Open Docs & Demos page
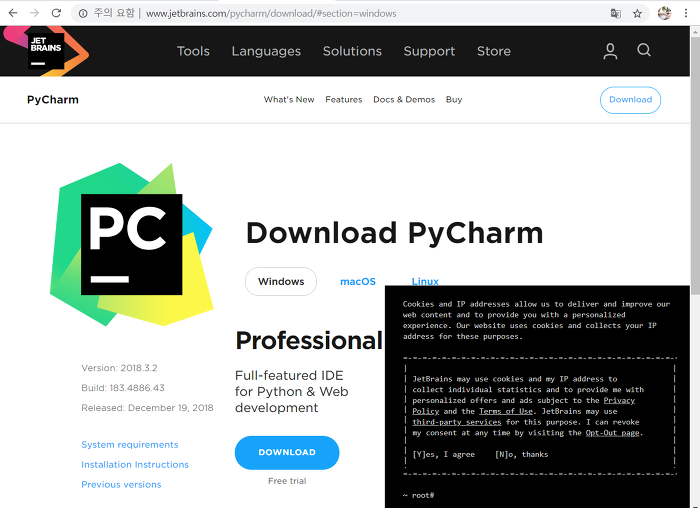Viewport: 700px width, 508px height. click(x=404, y=100)
